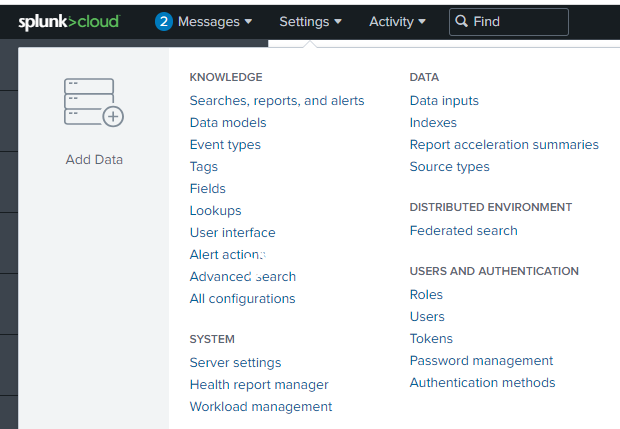This screenshot has width=620, height=429.
Task: Open the Tags settings page
Action: [204, 167]
